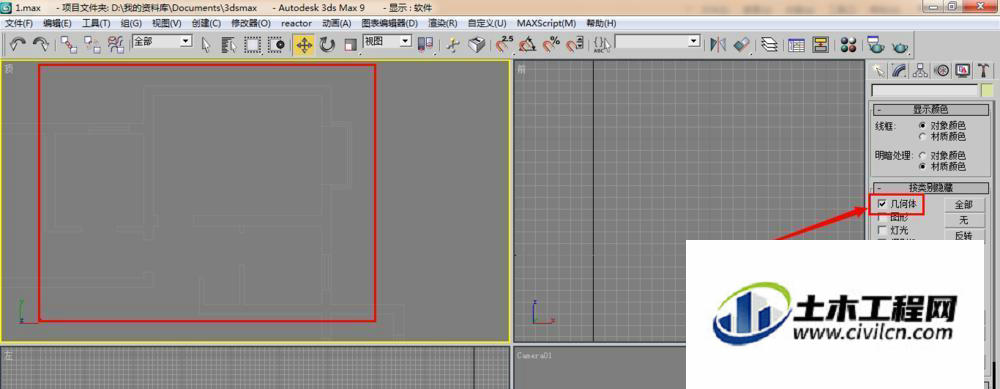
Task: Open the reactor menu
Action: [x=297, y=23]
